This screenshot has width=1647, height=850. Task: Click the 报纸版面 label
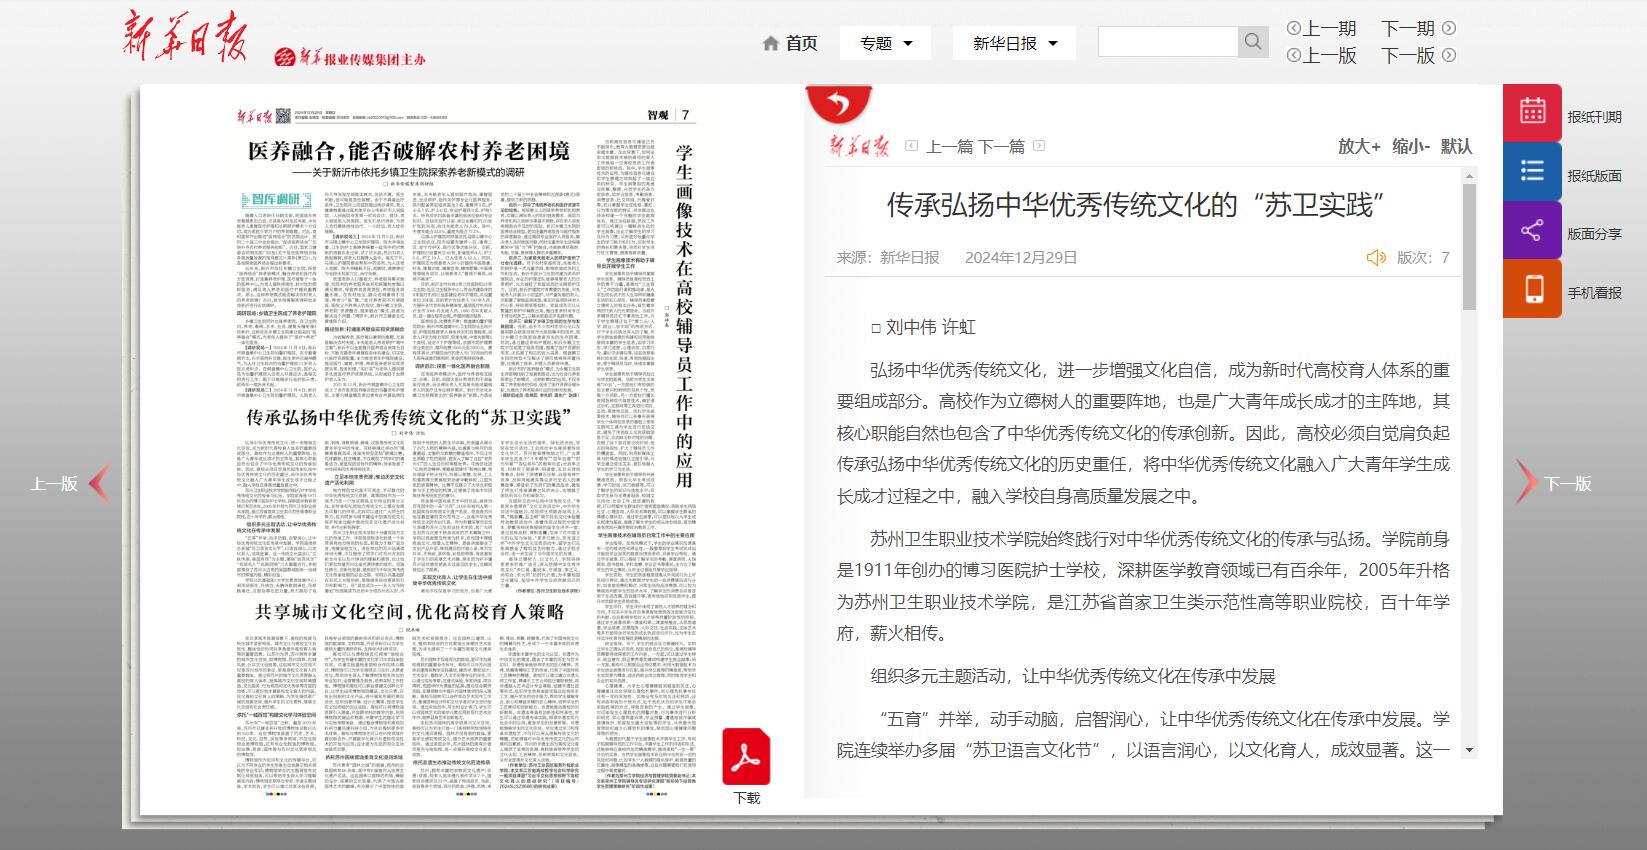[1594, 176]
